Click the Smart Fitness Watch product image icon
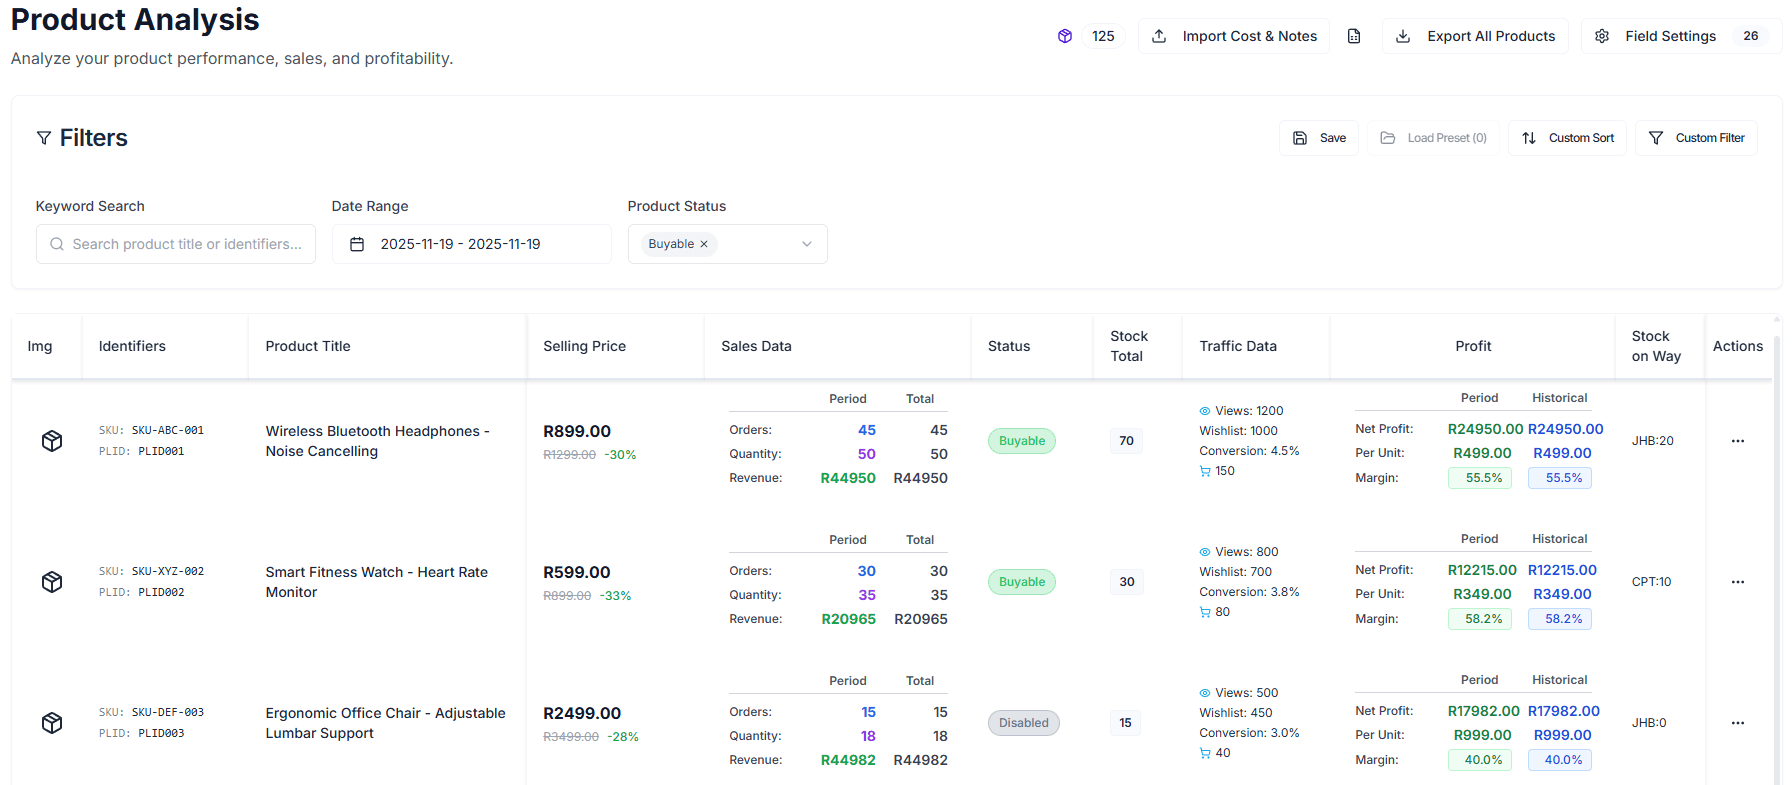The image size is (1792, 785). click(52, 582)
